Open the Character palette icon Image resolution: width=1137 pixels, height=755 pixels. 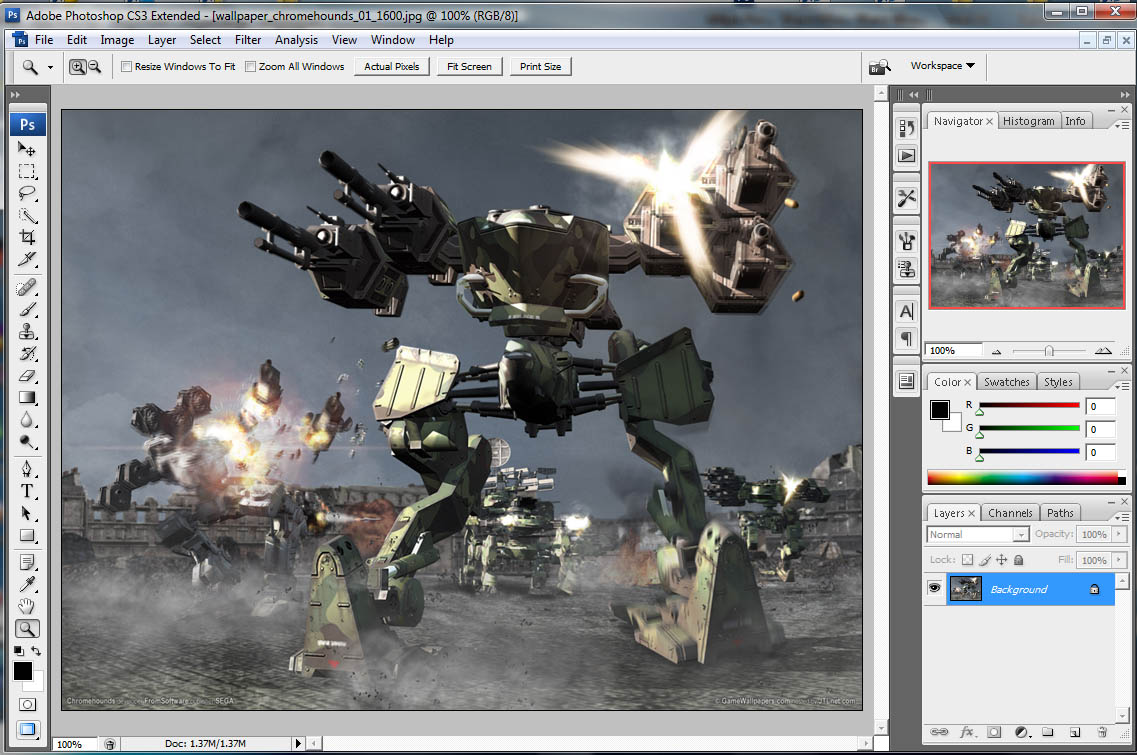(906, 311)
